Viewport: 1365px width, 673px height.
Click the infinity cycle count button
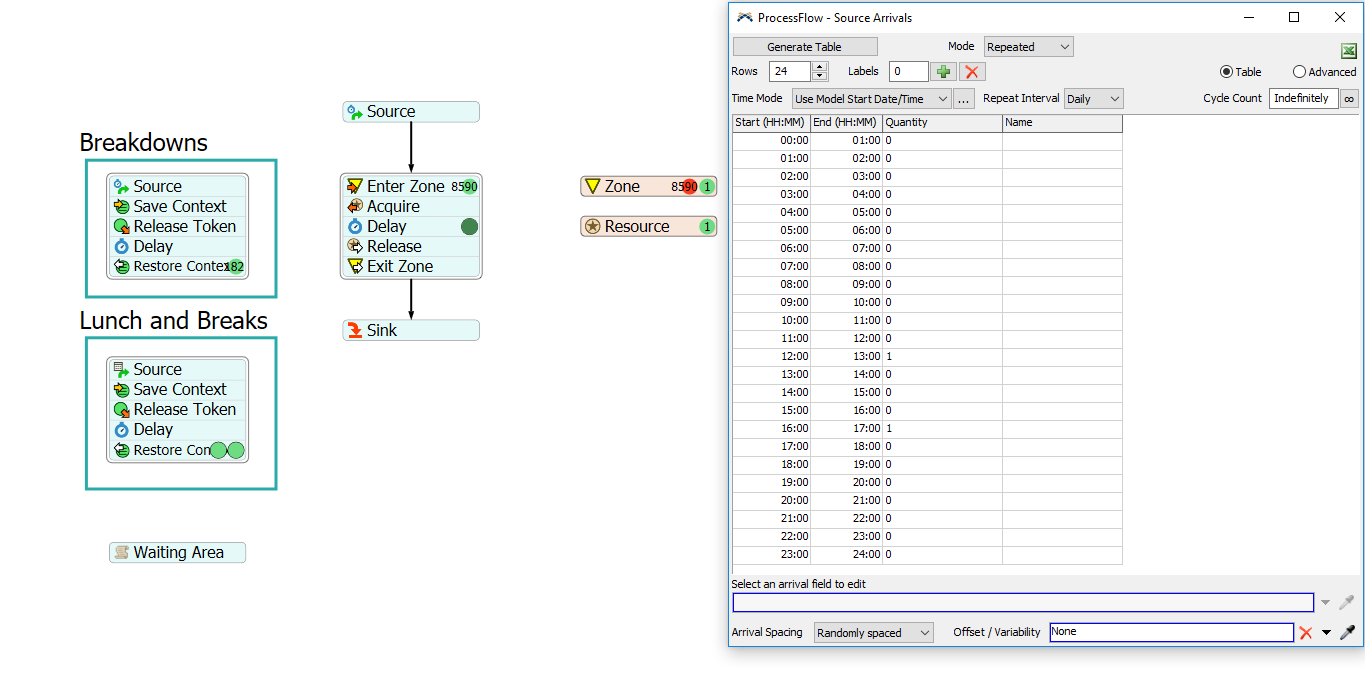tap(1349, 98)
